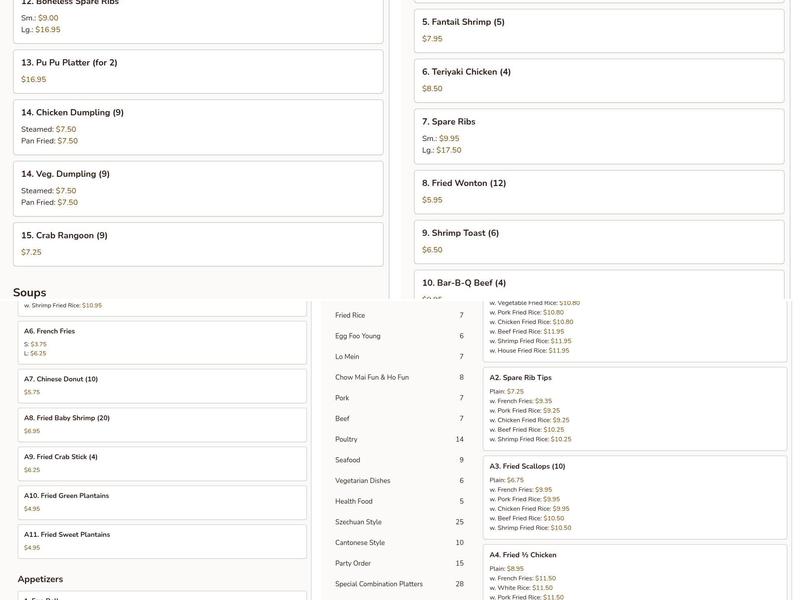This screenshot has height=600, width=800.
Task: Open the Fried Rice category
Action: click(x=350, y=315)
